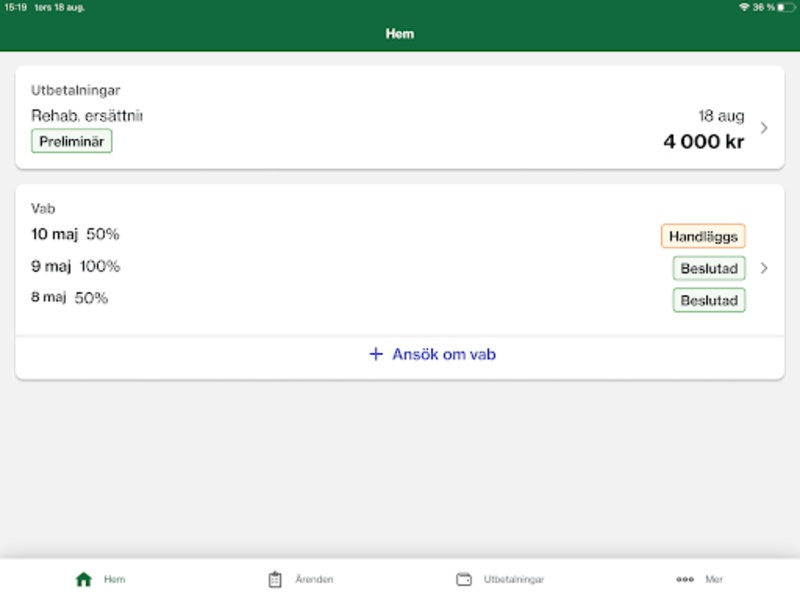Select the Utbetalningar wallet icon
The width and height of the screenshot is (800, 600).
click(x=464, y=579)
